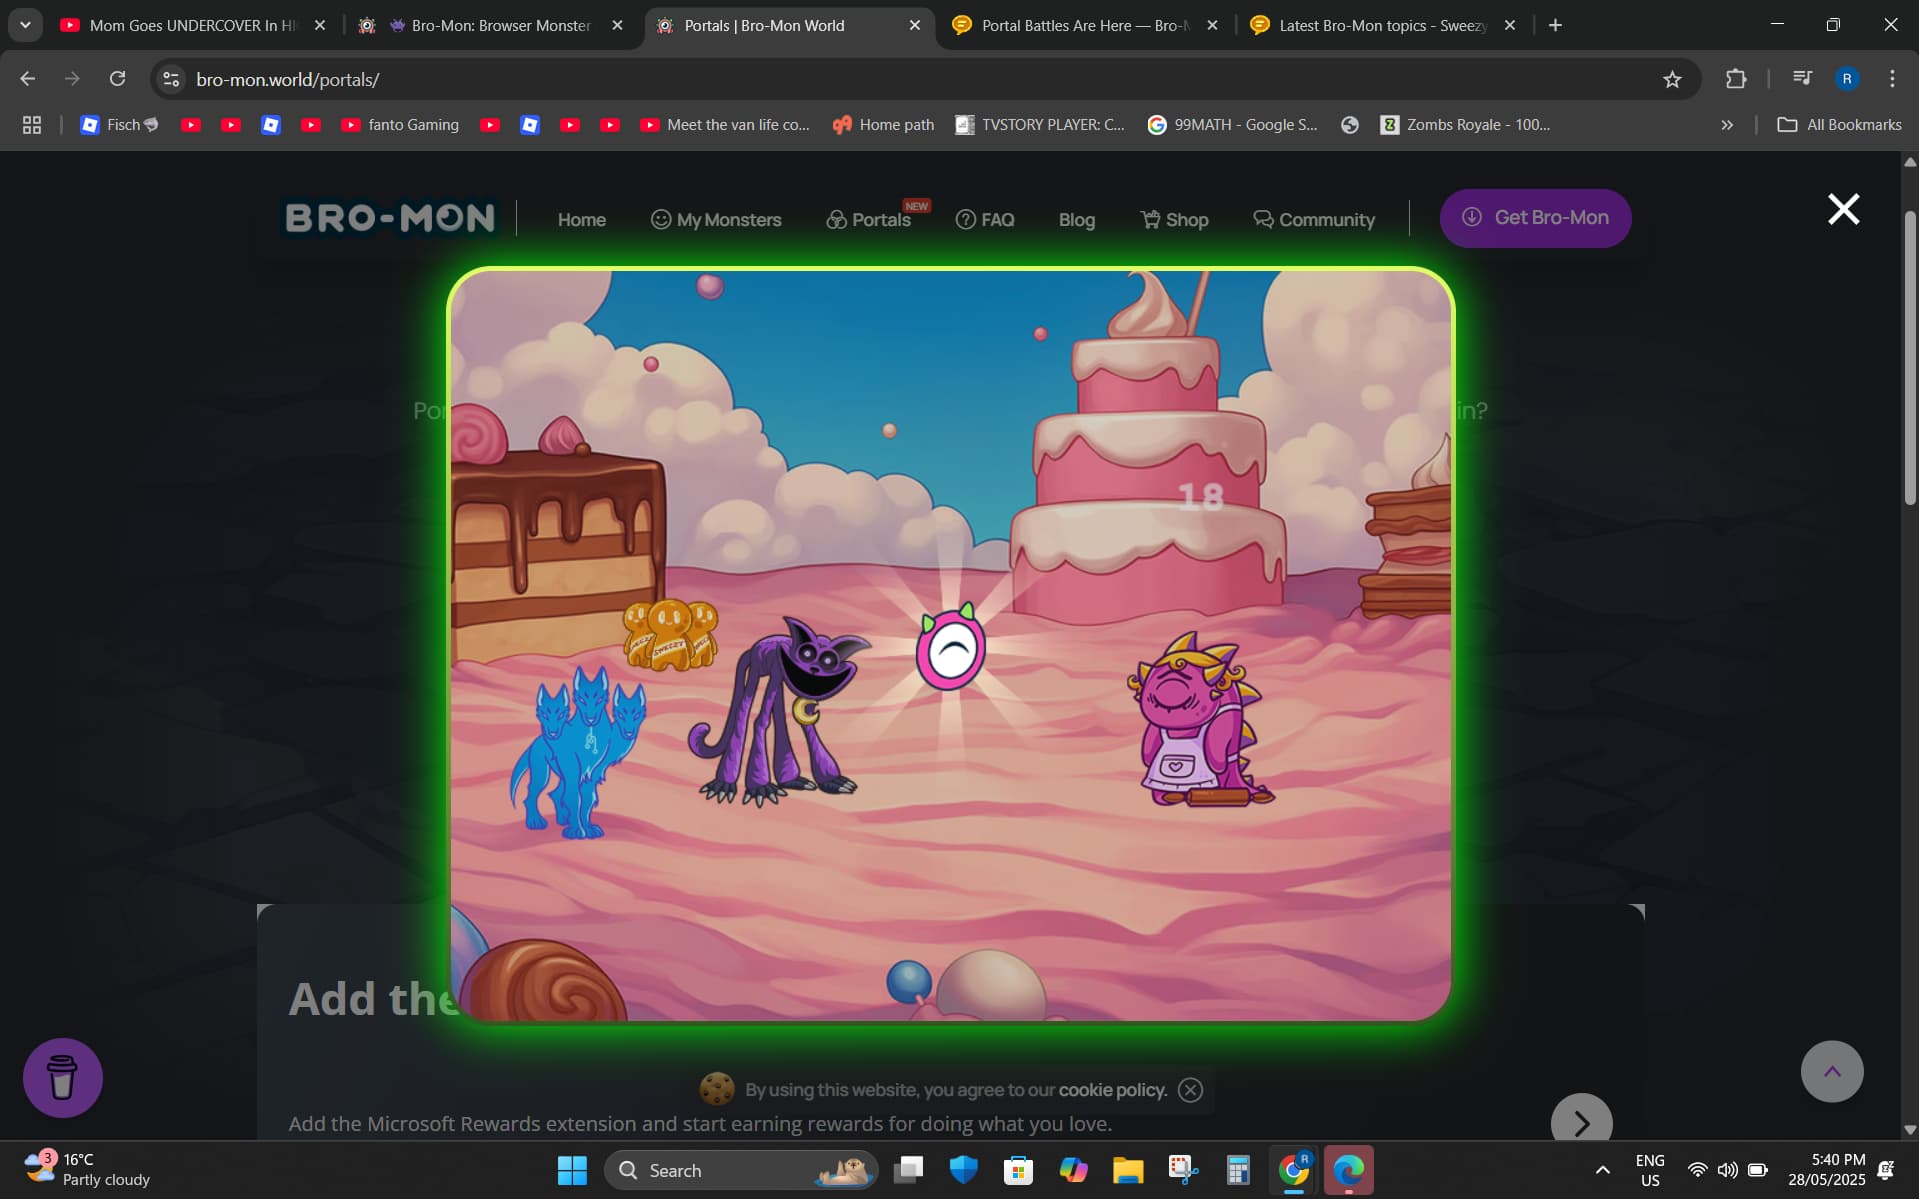Viewport: 1919px width, 1199px height.
Task: Click the scroll-to-top arrow button
Action: (x=1831, y=1071)
